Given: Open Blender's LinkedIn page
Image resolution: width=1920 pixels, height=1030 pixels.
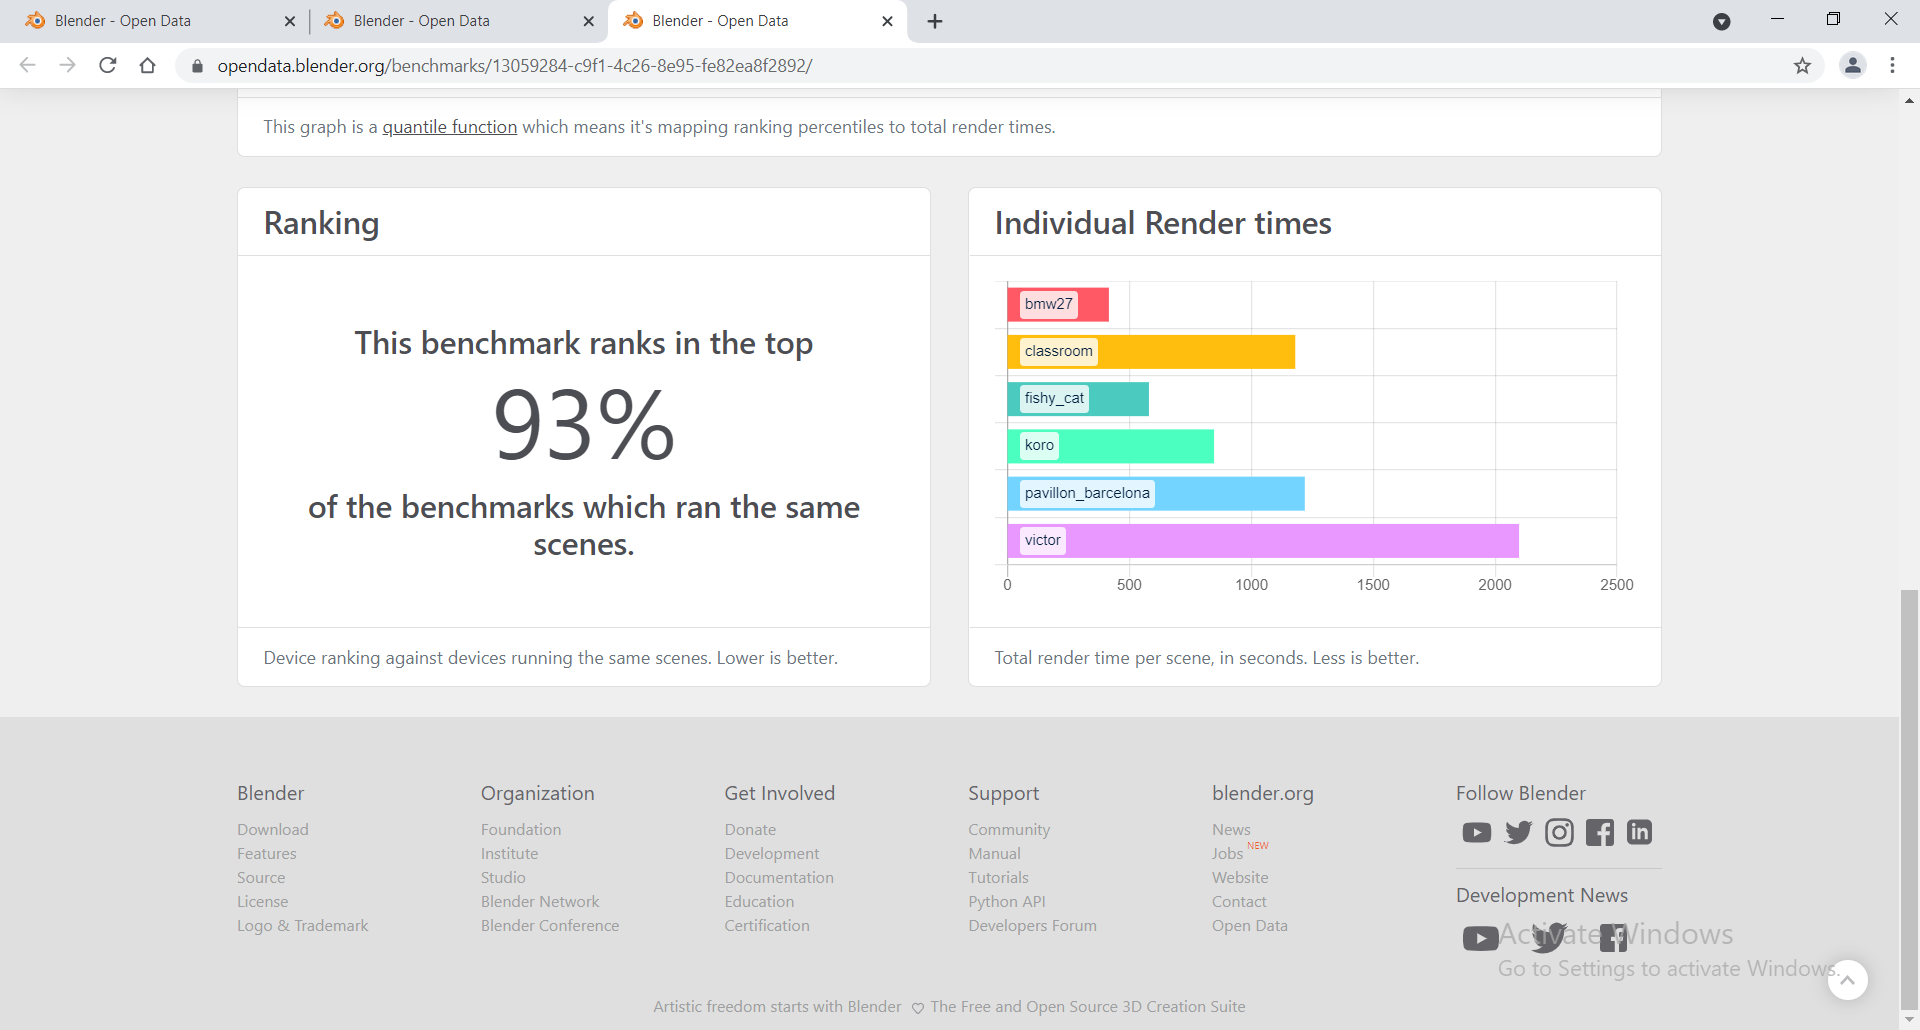Looking at the screenshot, I should pyautogui.click(x=1639, y=832).
